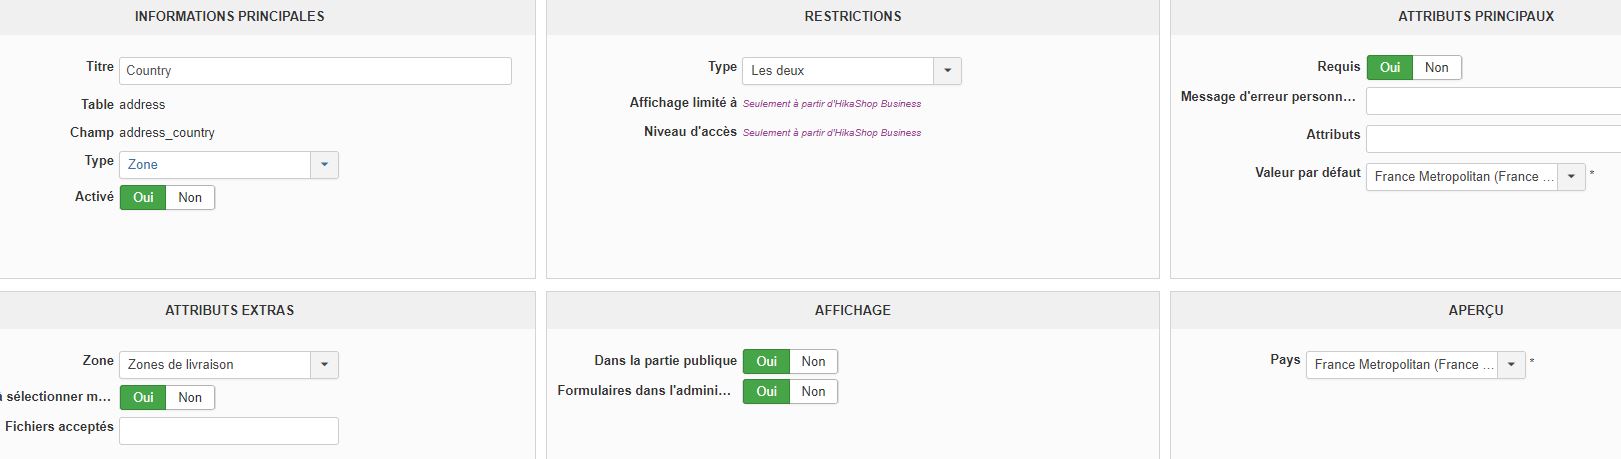Select Oui for Formulaires dans l'administration
1621x459 pixels.
point(766,392)
